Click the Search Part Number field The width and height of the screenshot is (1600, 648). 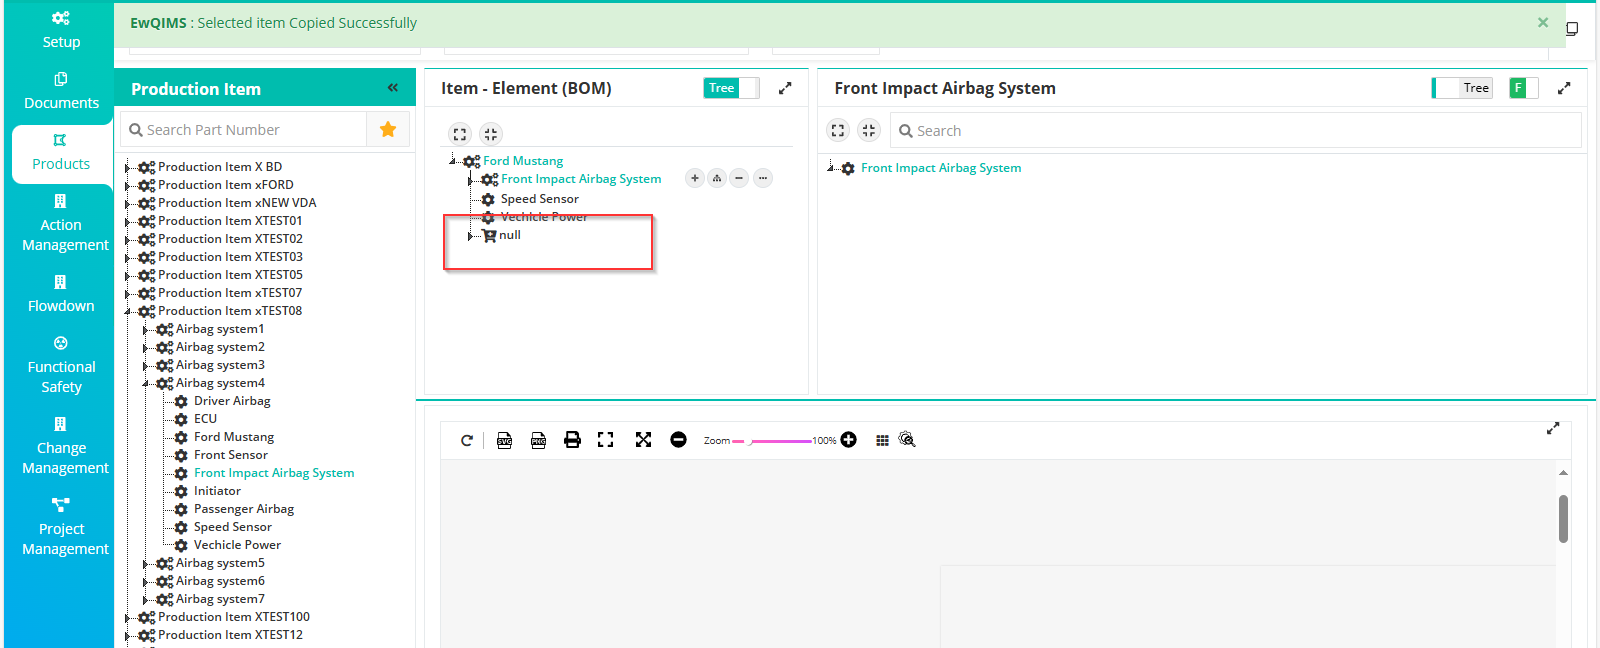(x=243, y=130)
